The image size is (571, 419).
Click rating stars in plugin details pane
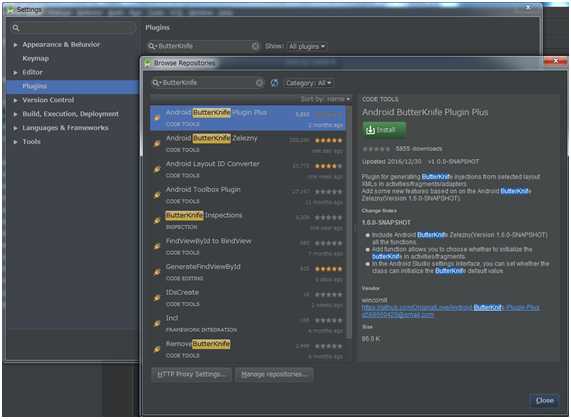coord(376,149)
